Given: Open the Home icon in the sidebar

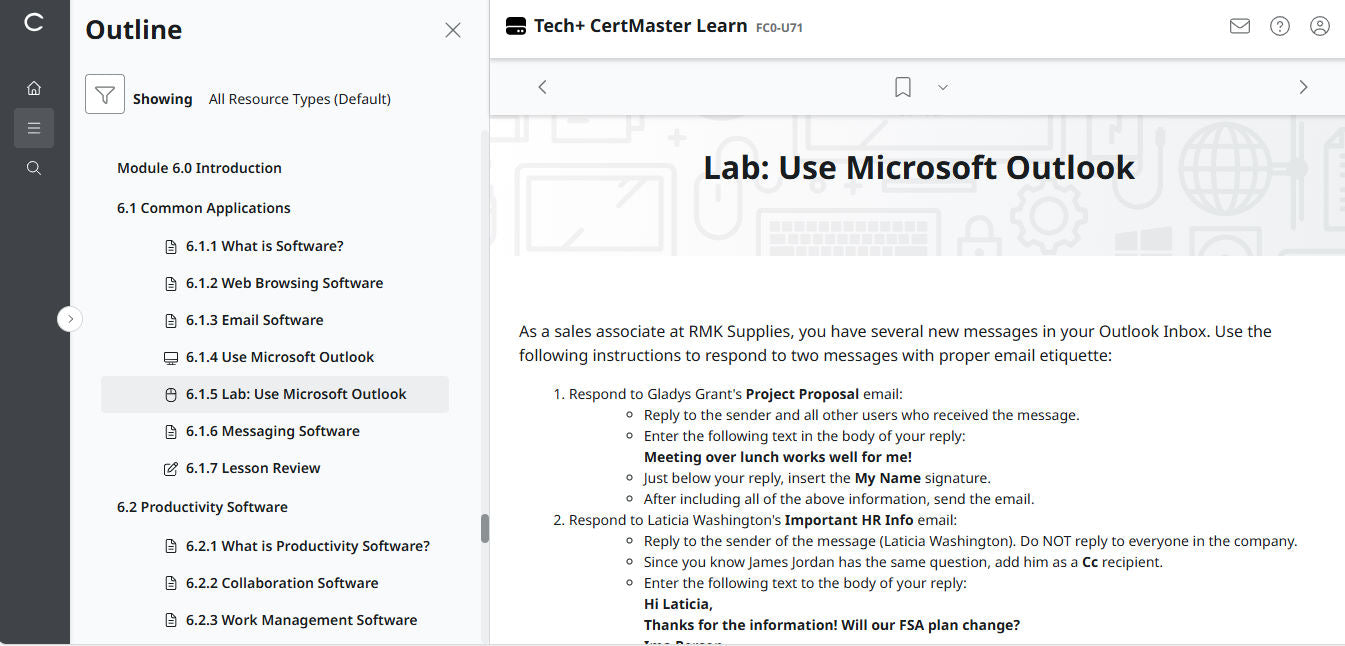Looking at the screenshot, I should (34, 88).
